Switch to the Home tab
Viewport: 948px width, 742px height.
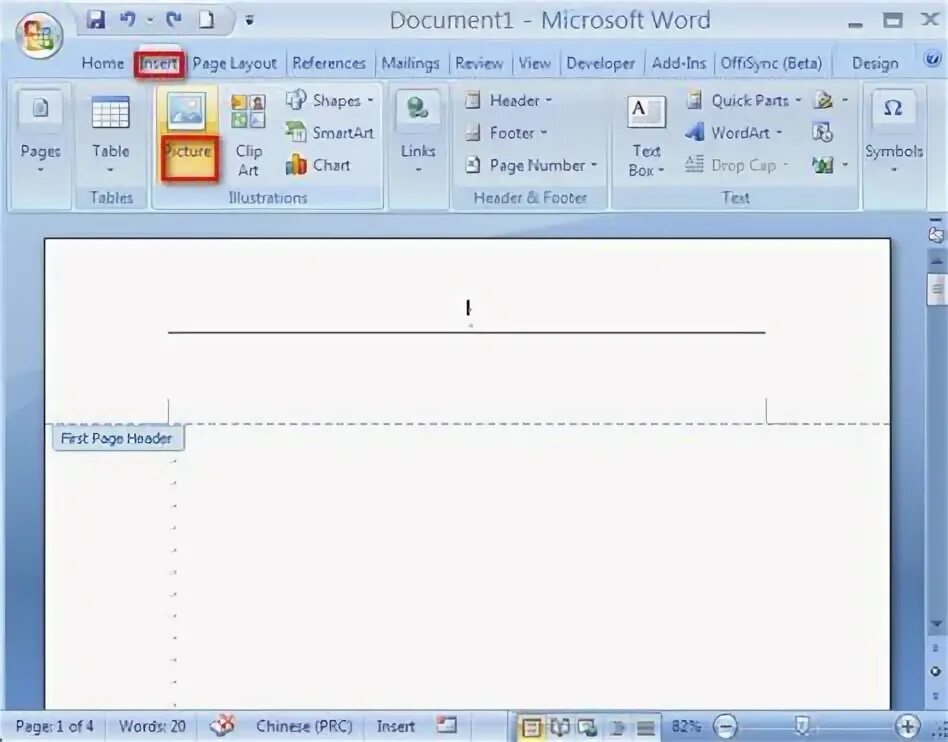point(102,63)
